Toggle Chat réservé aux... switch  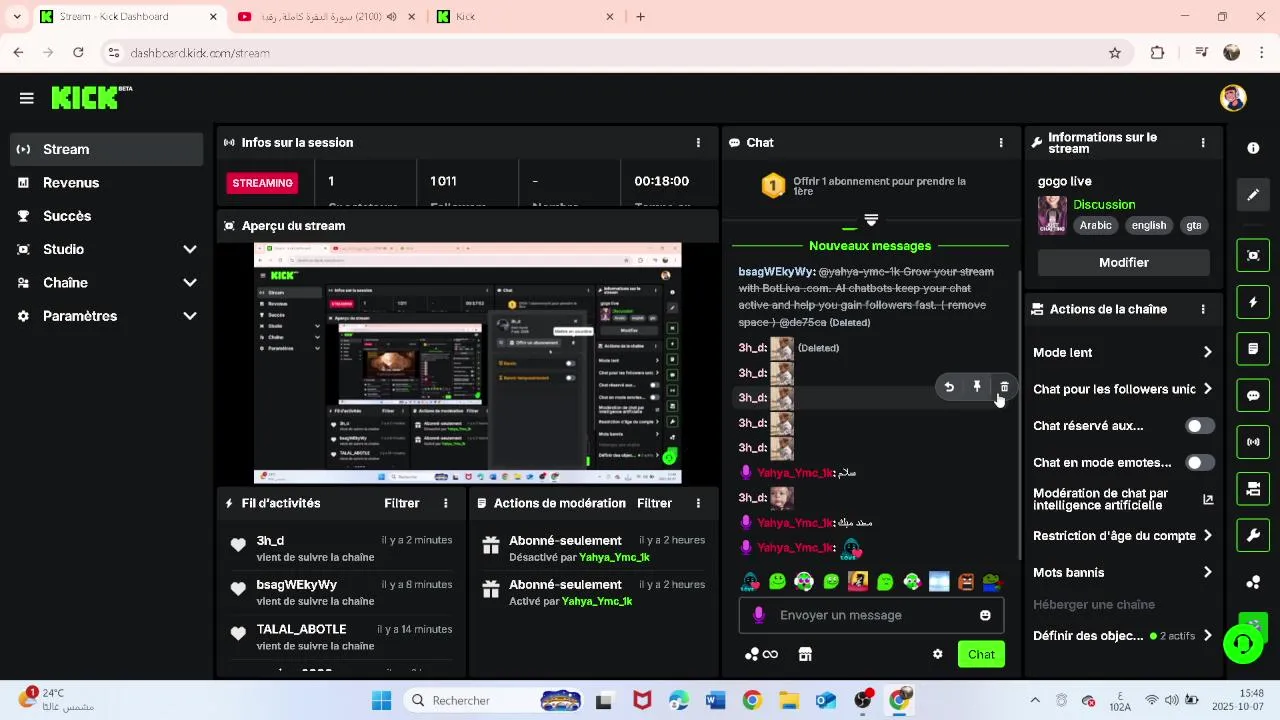(x=1199, y=426)
